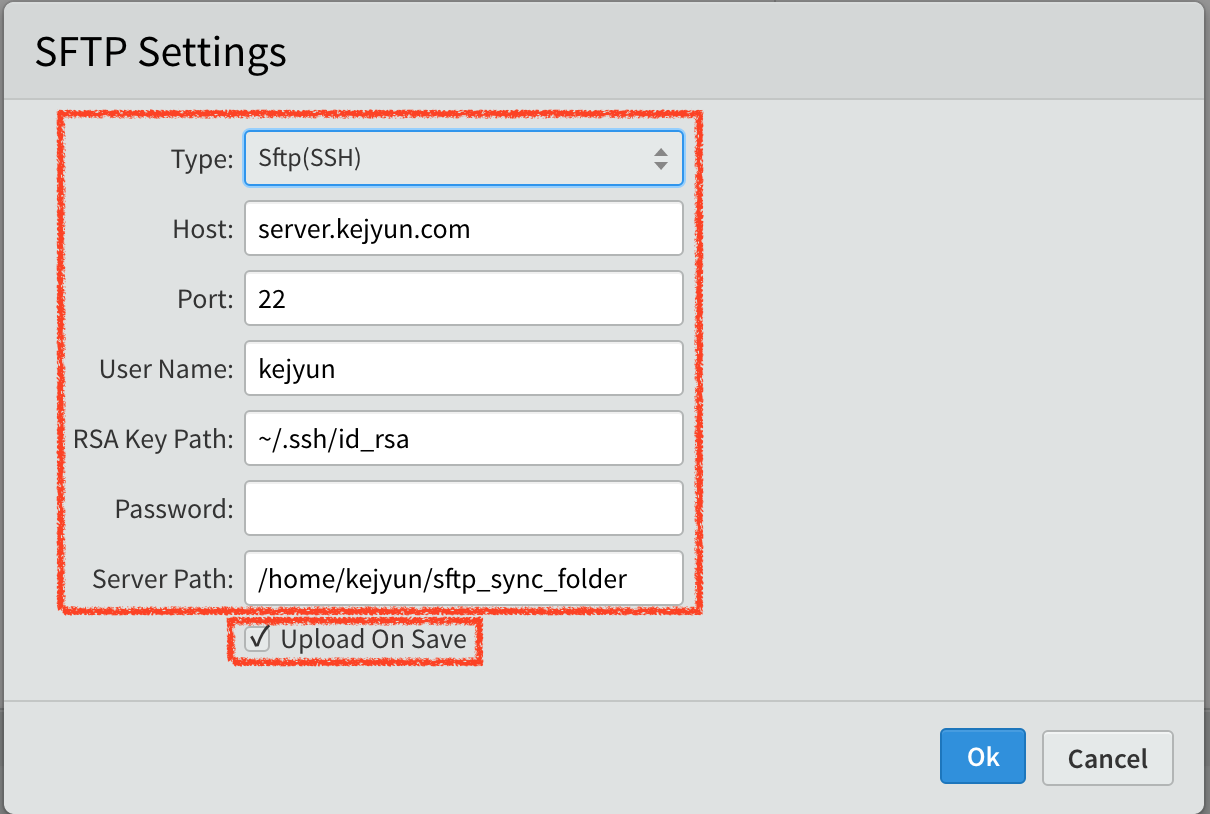The width and height of the screenshot is (1210, 814).
Task: Click the empty Password field
Action: click(x=464, y=508)
